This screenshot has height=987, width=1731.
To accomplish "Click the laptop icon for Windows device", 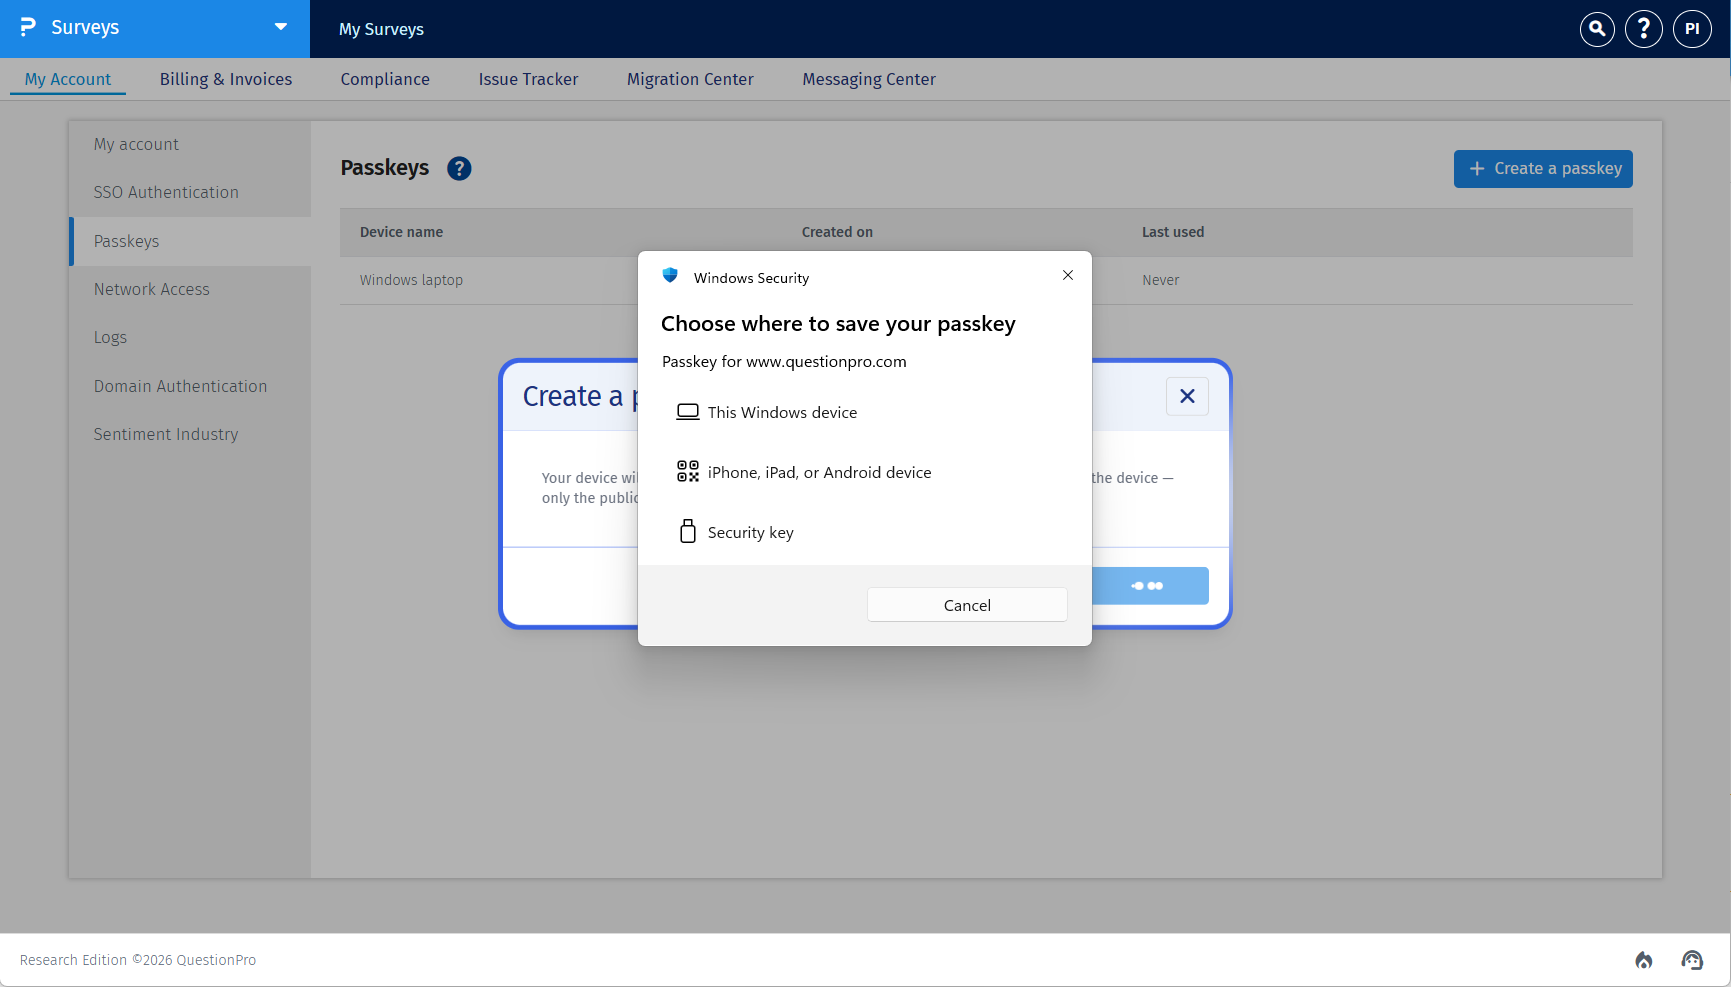I will (688, 412).
